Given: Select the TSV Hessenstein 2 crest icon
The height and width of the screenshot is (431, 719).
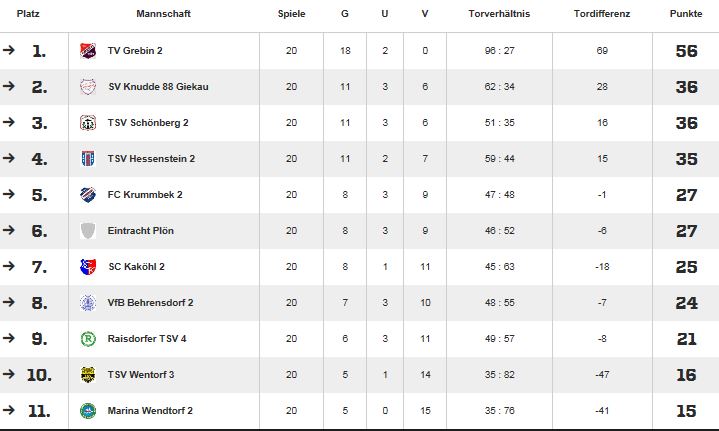Looking at the screenshot, I should [88, 159].
